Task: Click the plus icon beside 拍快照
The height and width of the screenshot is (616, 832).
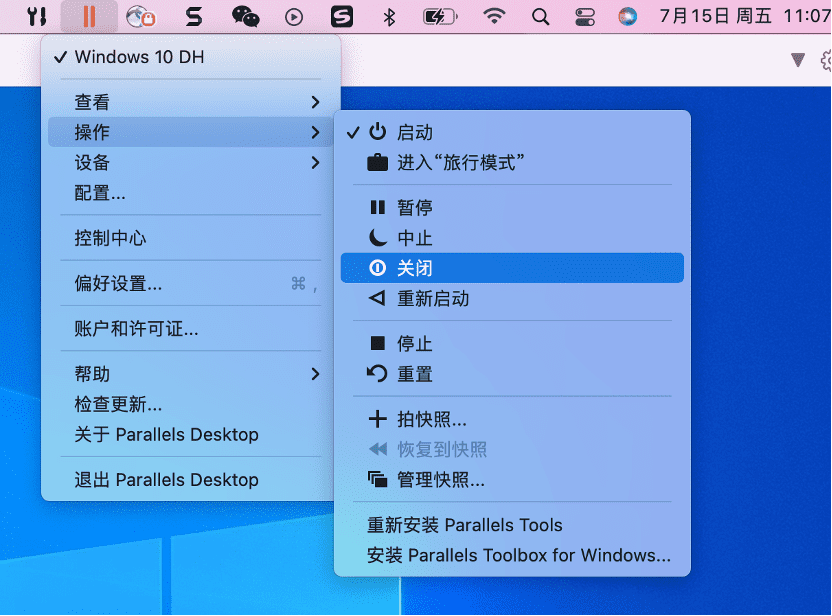Action: click(377, 420)
